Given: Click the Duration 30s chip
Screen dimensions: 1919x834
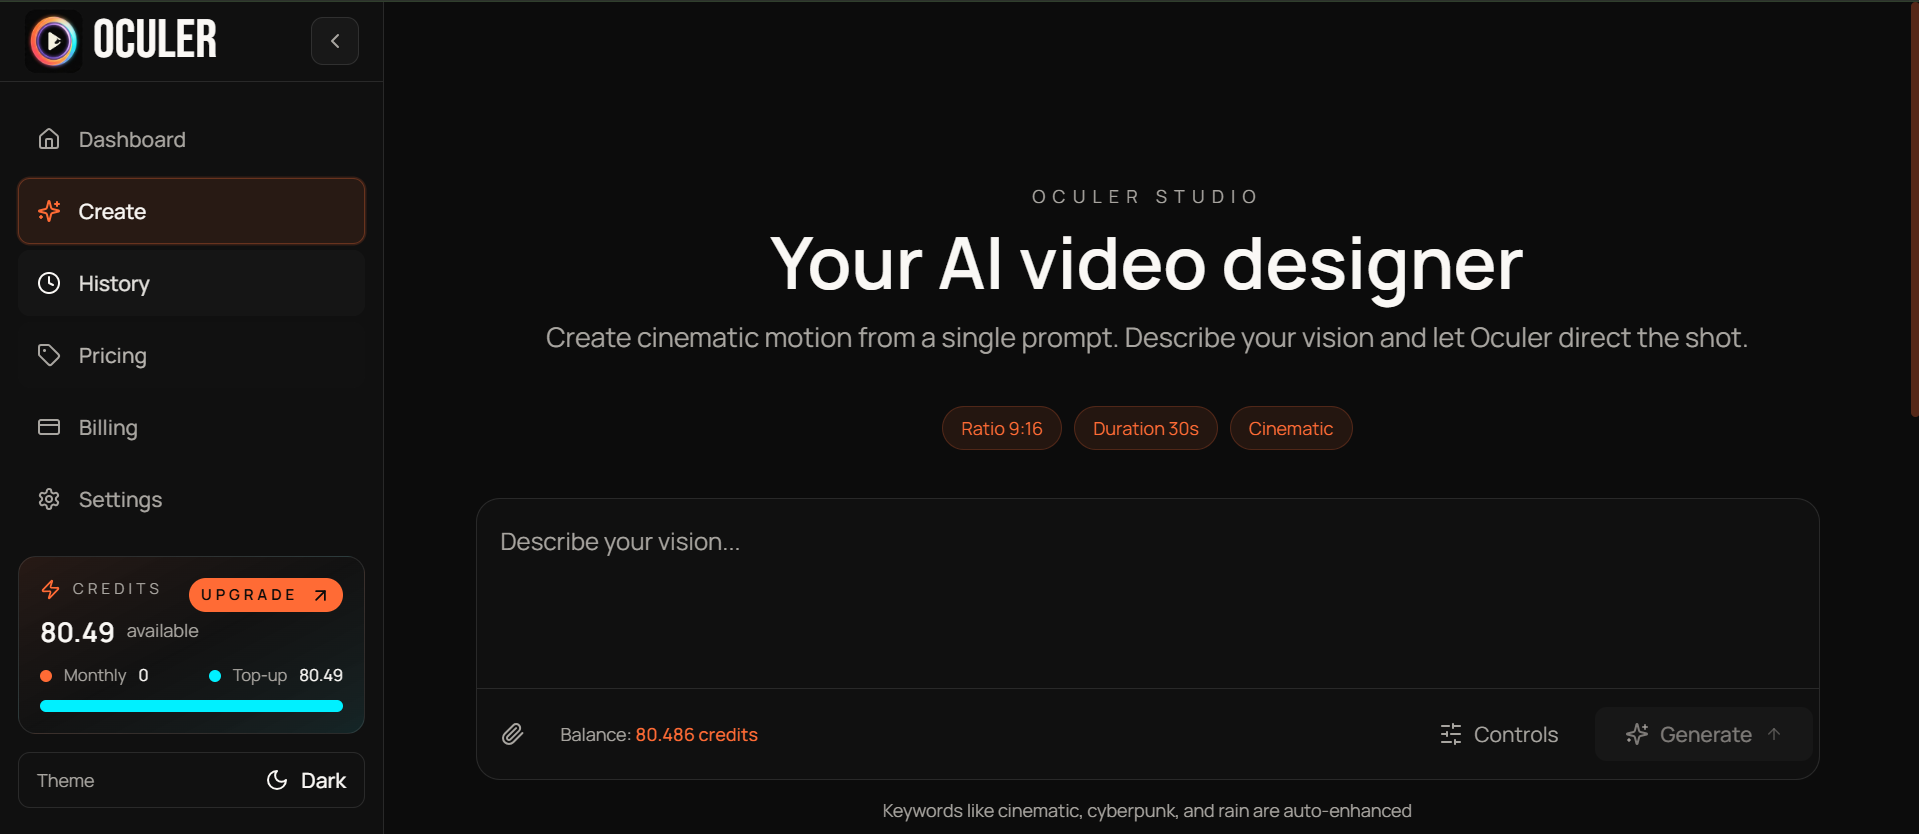Looking at the screenshot, I should point(1145,428).
